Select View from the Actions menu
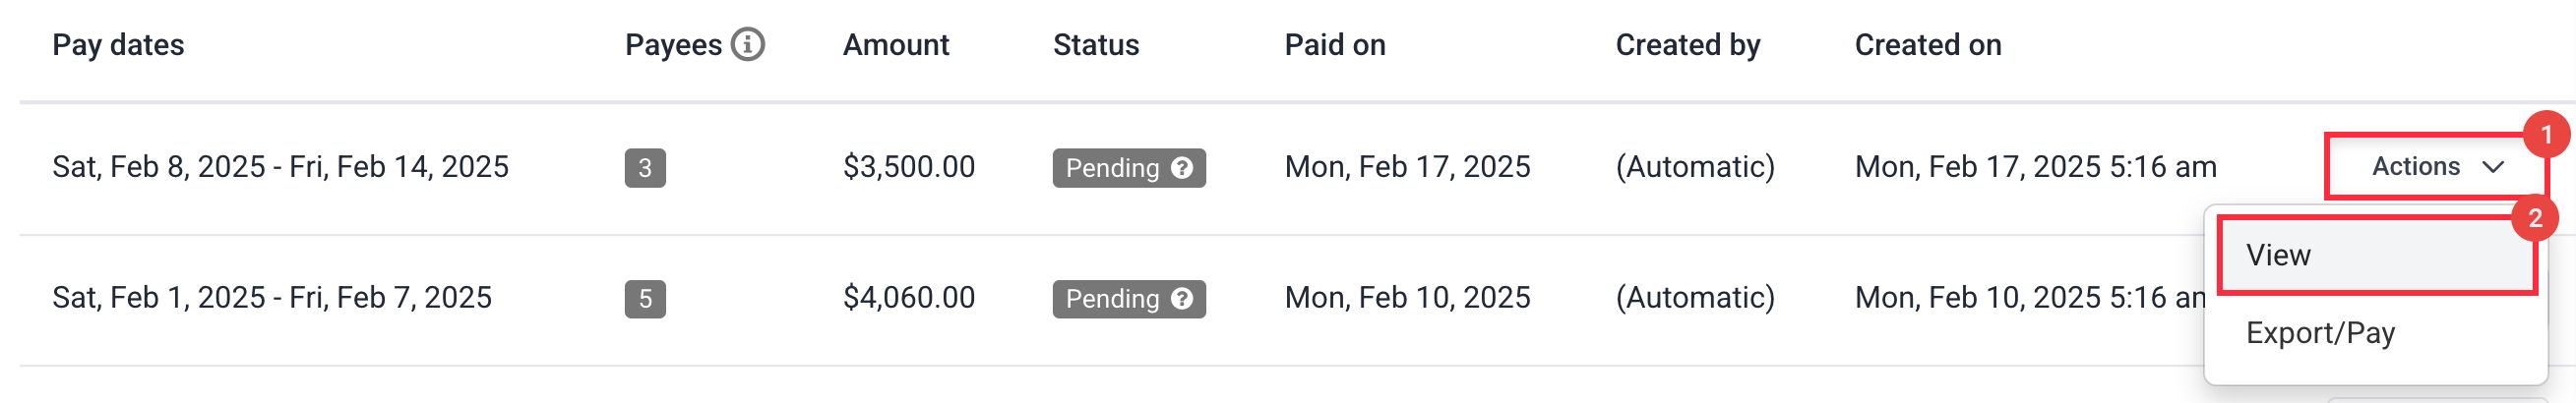This screenshot has height=403, width=2576. coord(2376,256)
